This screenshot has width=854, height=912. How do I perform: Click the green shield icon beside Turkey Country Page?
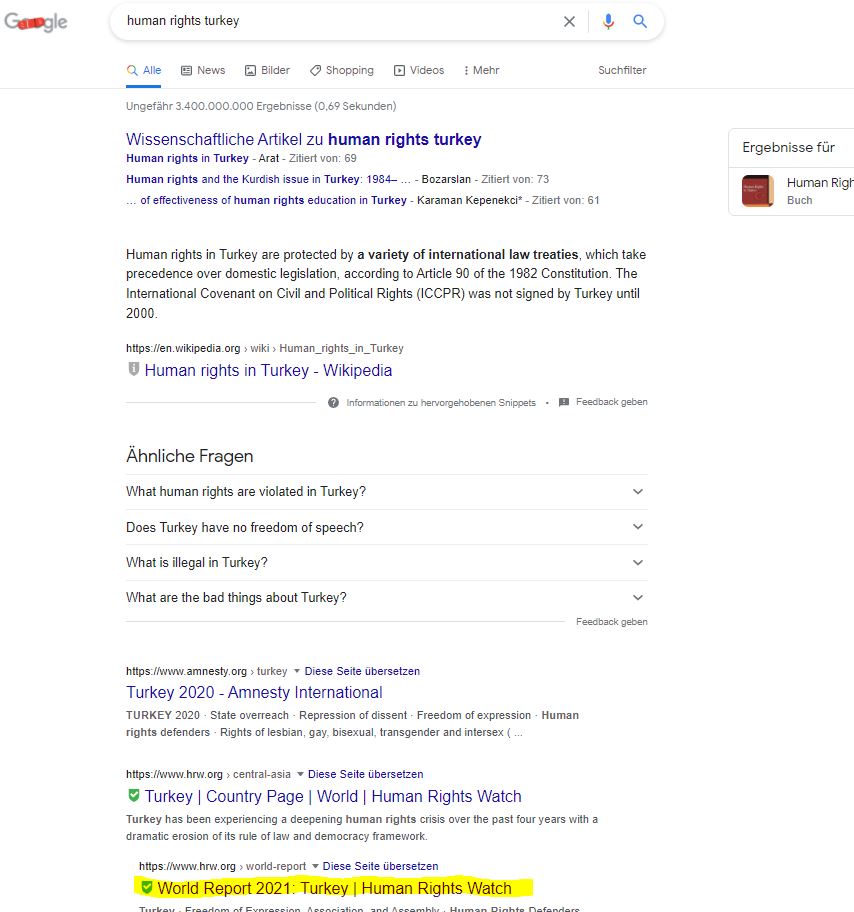click(134, 795)
